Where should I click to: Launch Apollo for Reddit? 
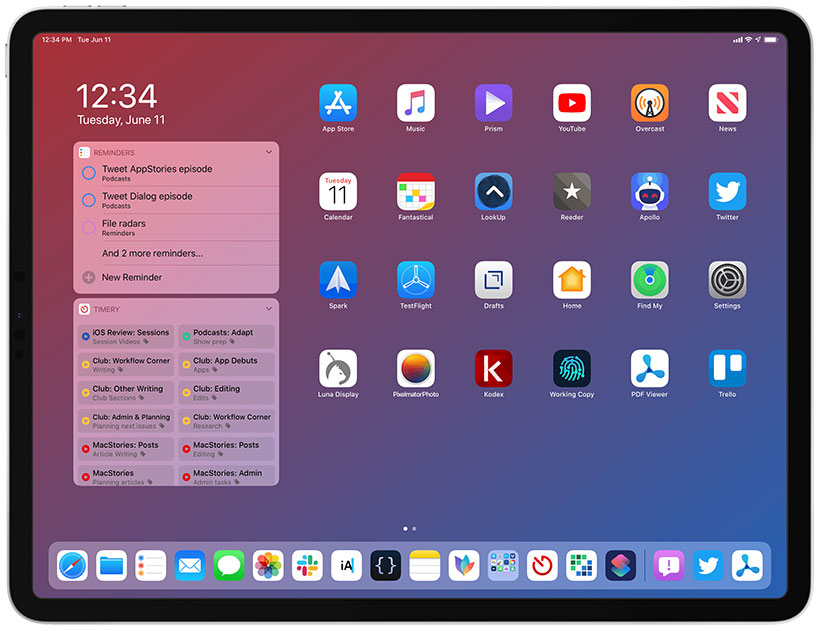tap(650, 191)
